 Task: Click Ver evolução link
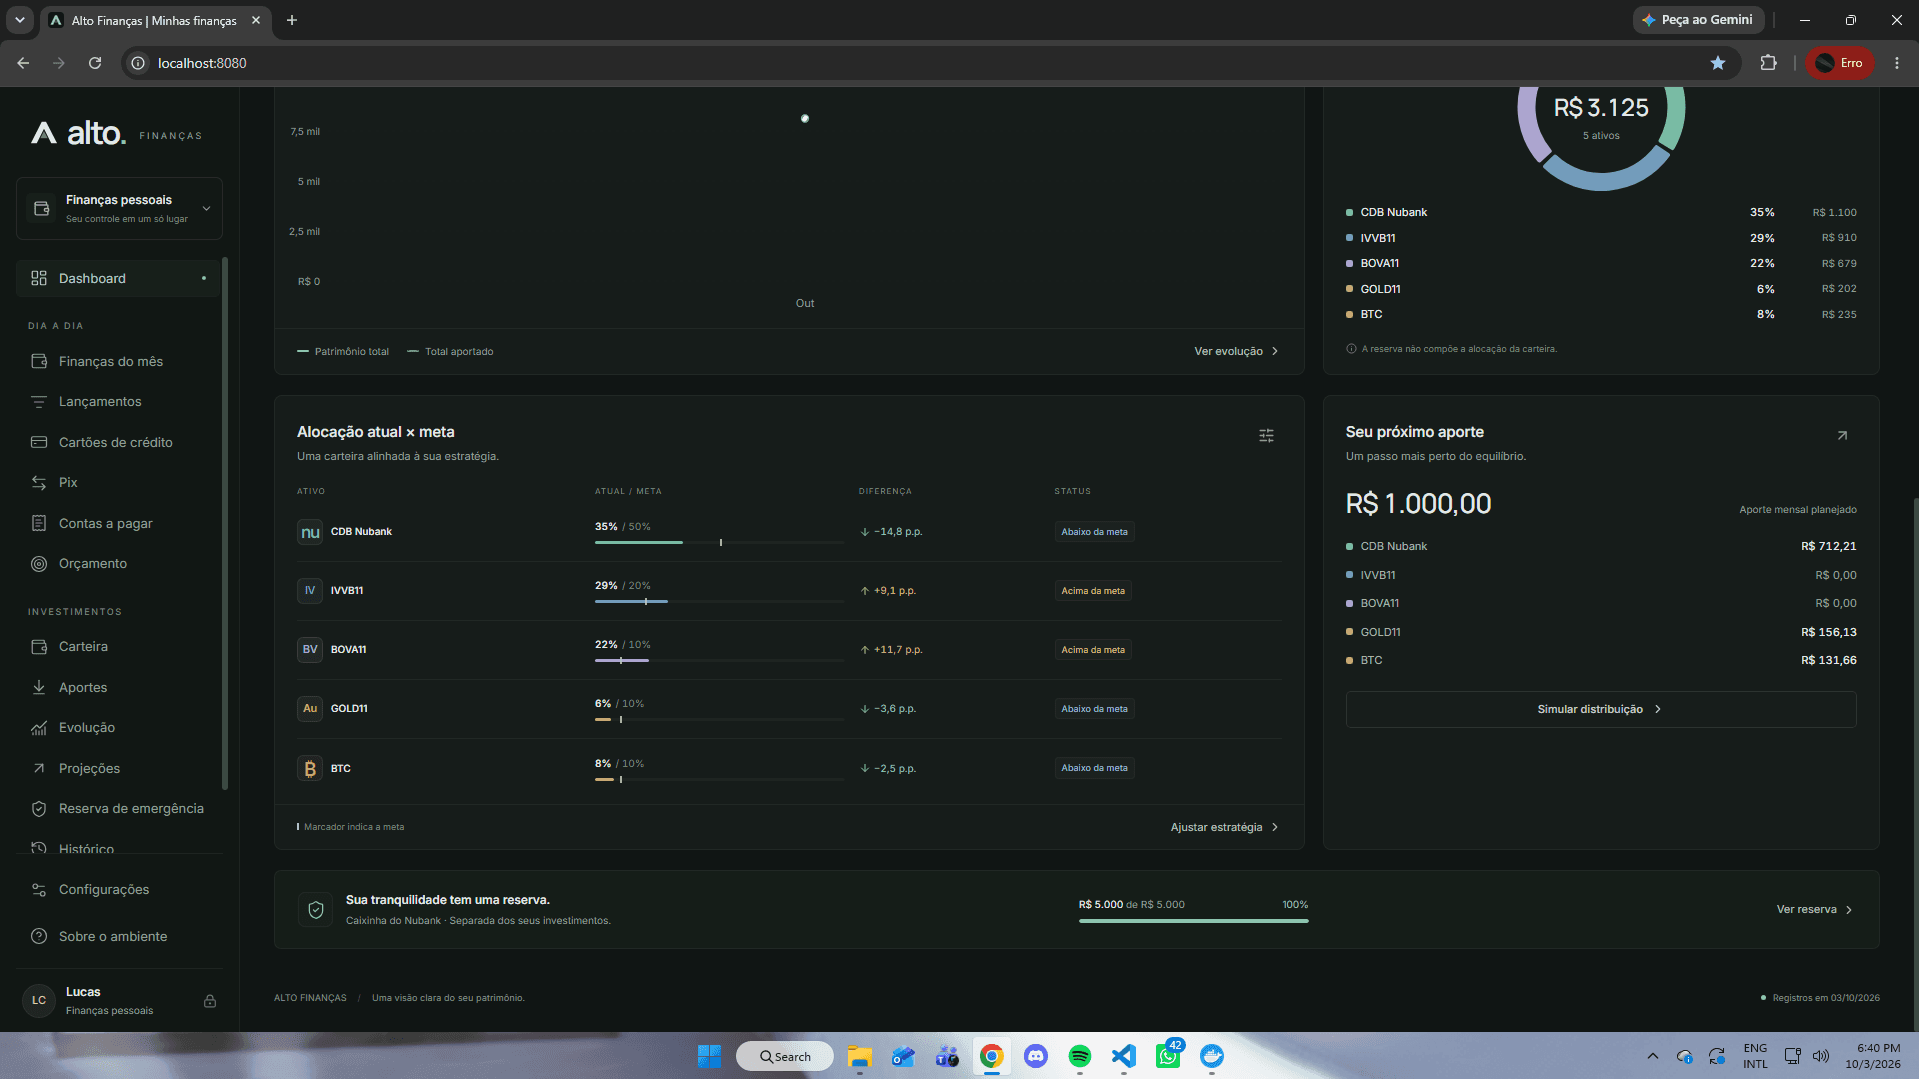click(x=1236, y=351)
